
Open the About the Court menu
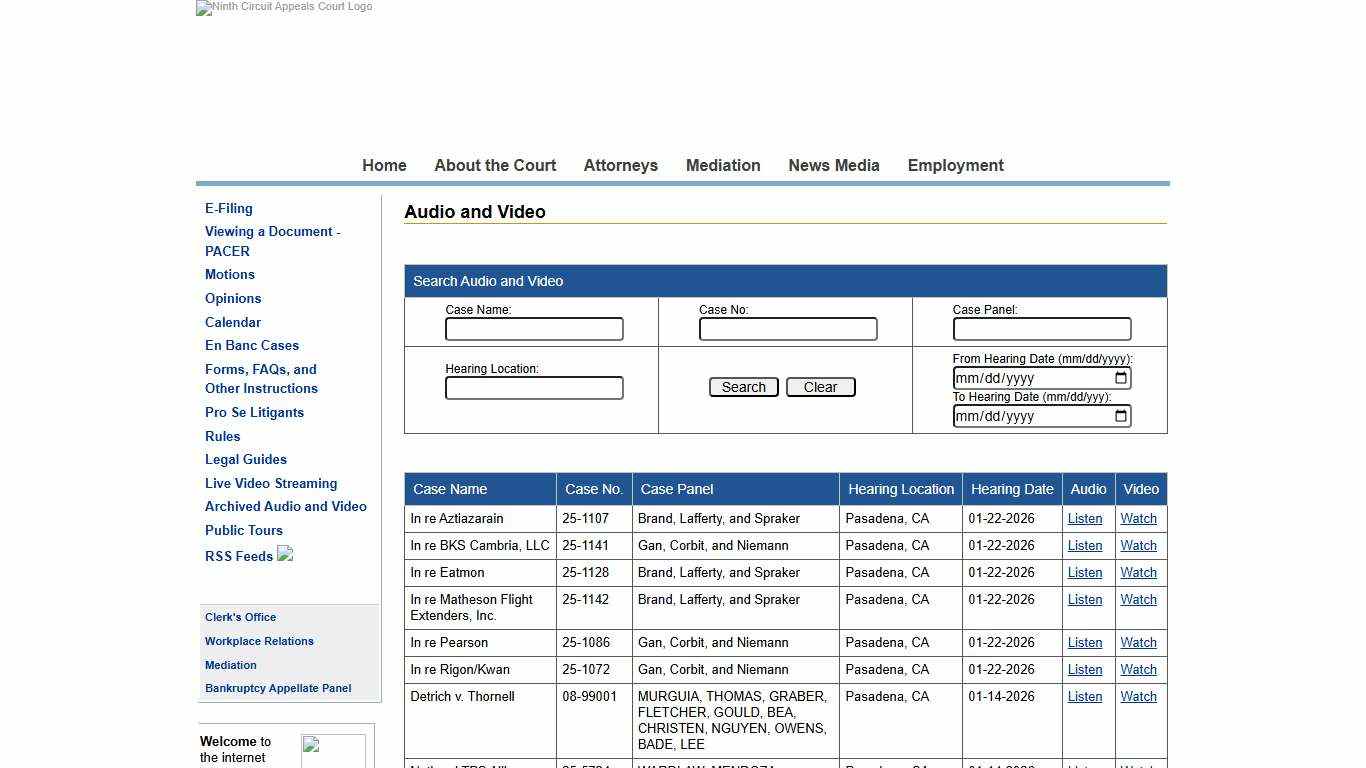click(x=495, y=166)
